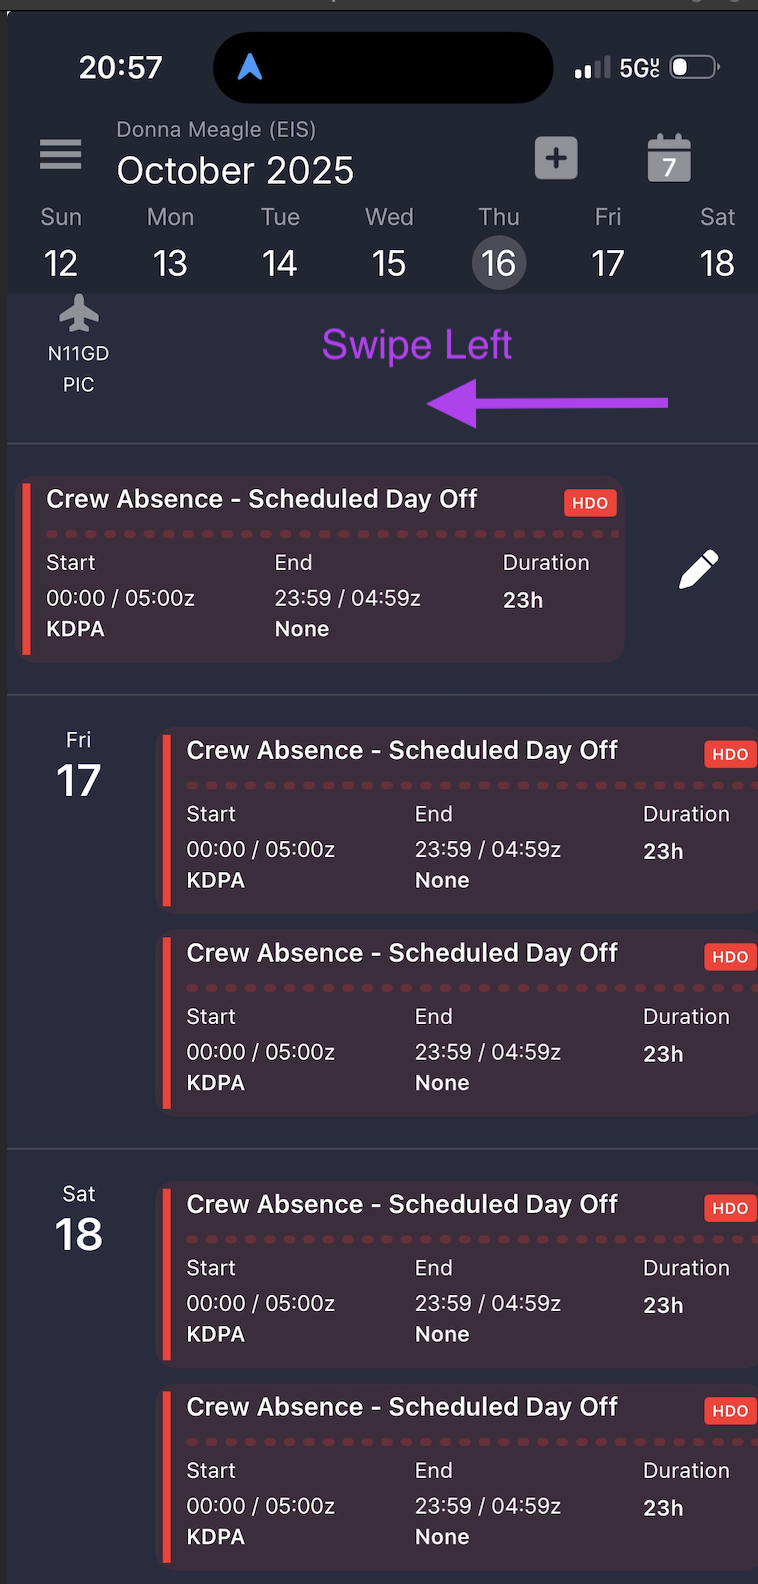This screenshot has height=1584, width=758.
Task: Open the hamburger navigation menu
Action: pyautogui.click(x=61, y=154)
